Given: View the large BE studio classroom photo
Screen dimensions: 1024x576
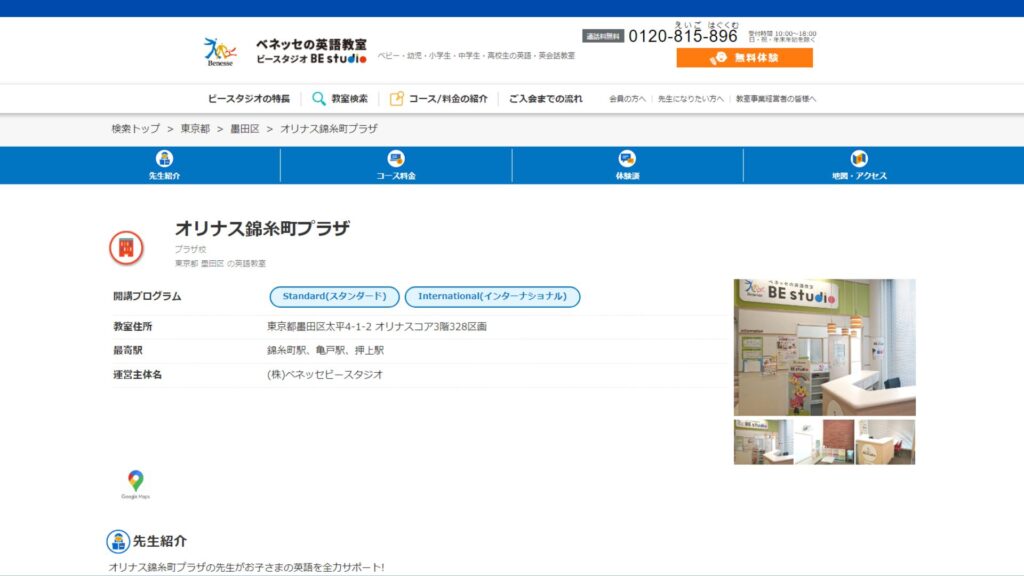Looking at the screenshot, I should 825,347.
